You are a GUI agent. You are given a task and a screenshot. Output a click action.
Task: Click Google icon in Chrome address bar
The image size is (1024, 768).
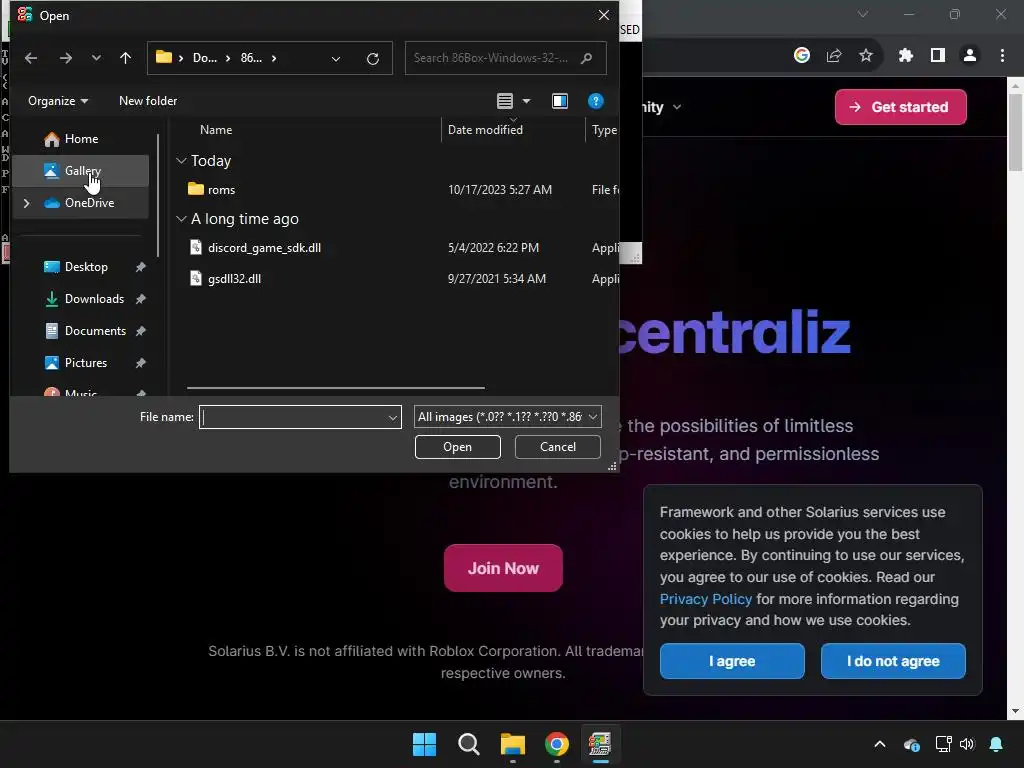click(x=802, y=56)
